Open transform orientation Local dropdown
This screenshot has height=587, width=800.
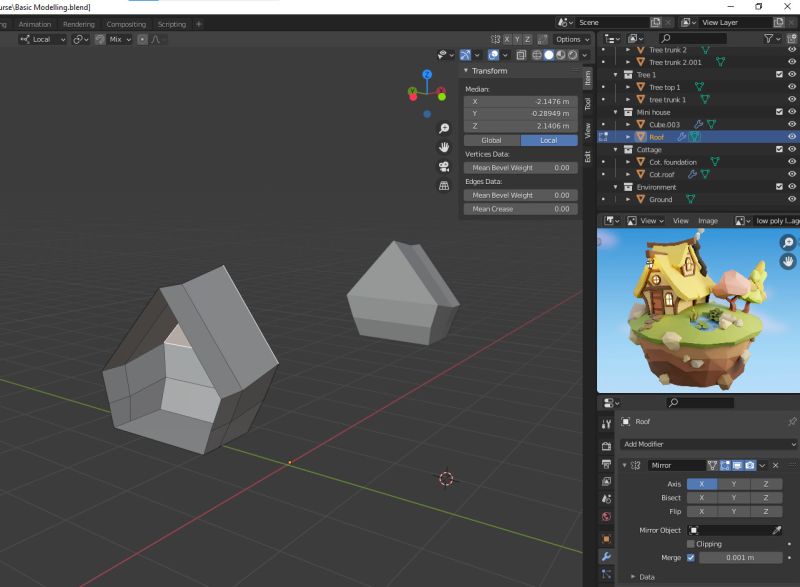(x=43, y=39)
